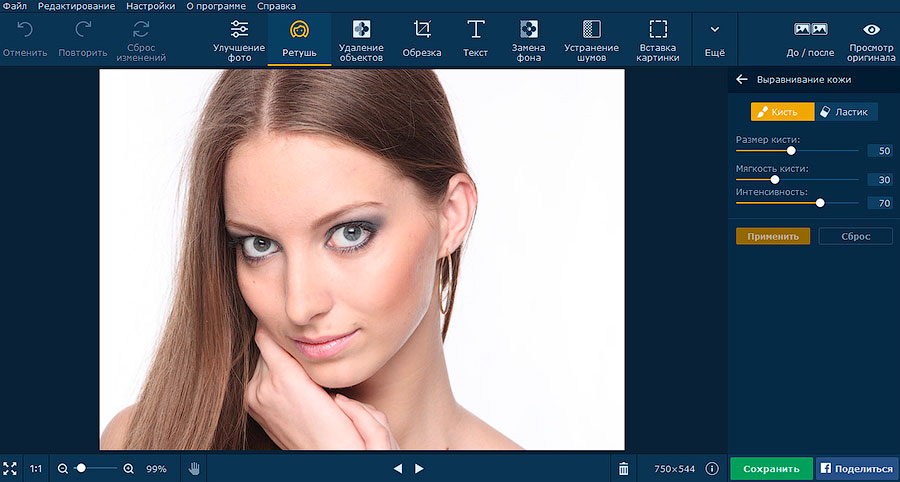Click the Применить apply button
900x482 pixels.
click(773, 236)
